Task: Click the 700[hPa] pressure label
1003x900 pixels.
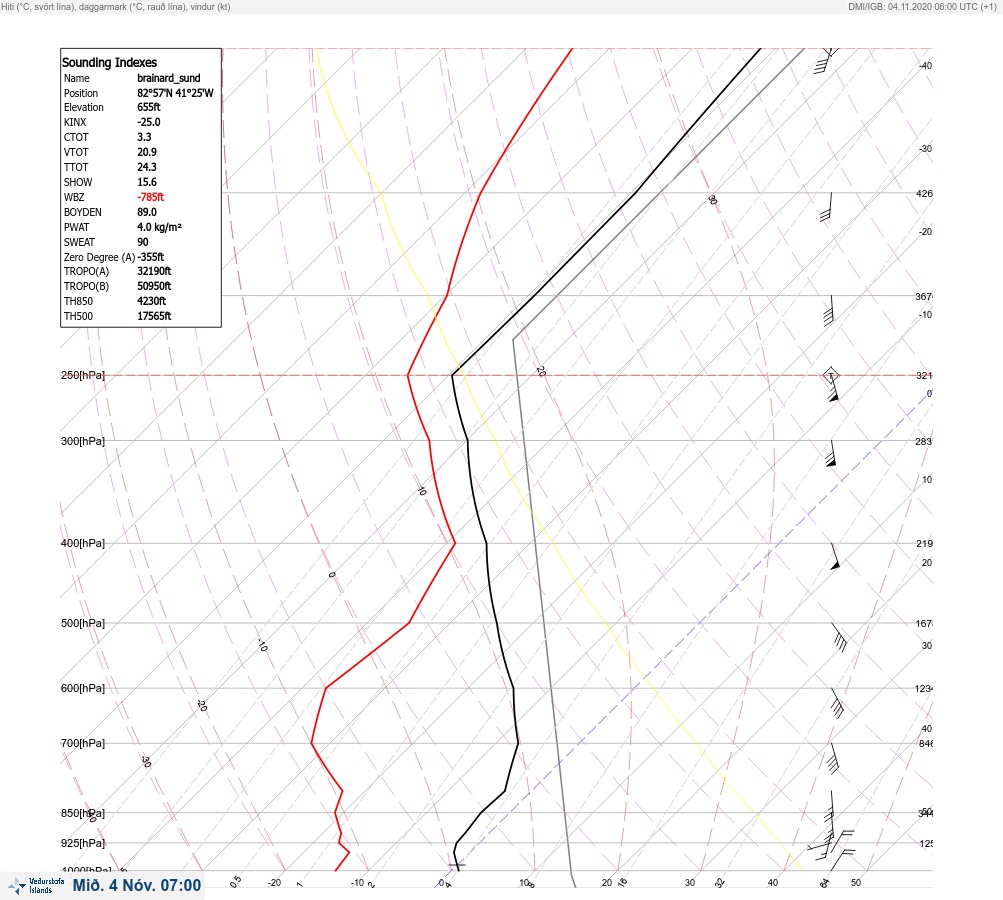Action: [x=83, y=743]
